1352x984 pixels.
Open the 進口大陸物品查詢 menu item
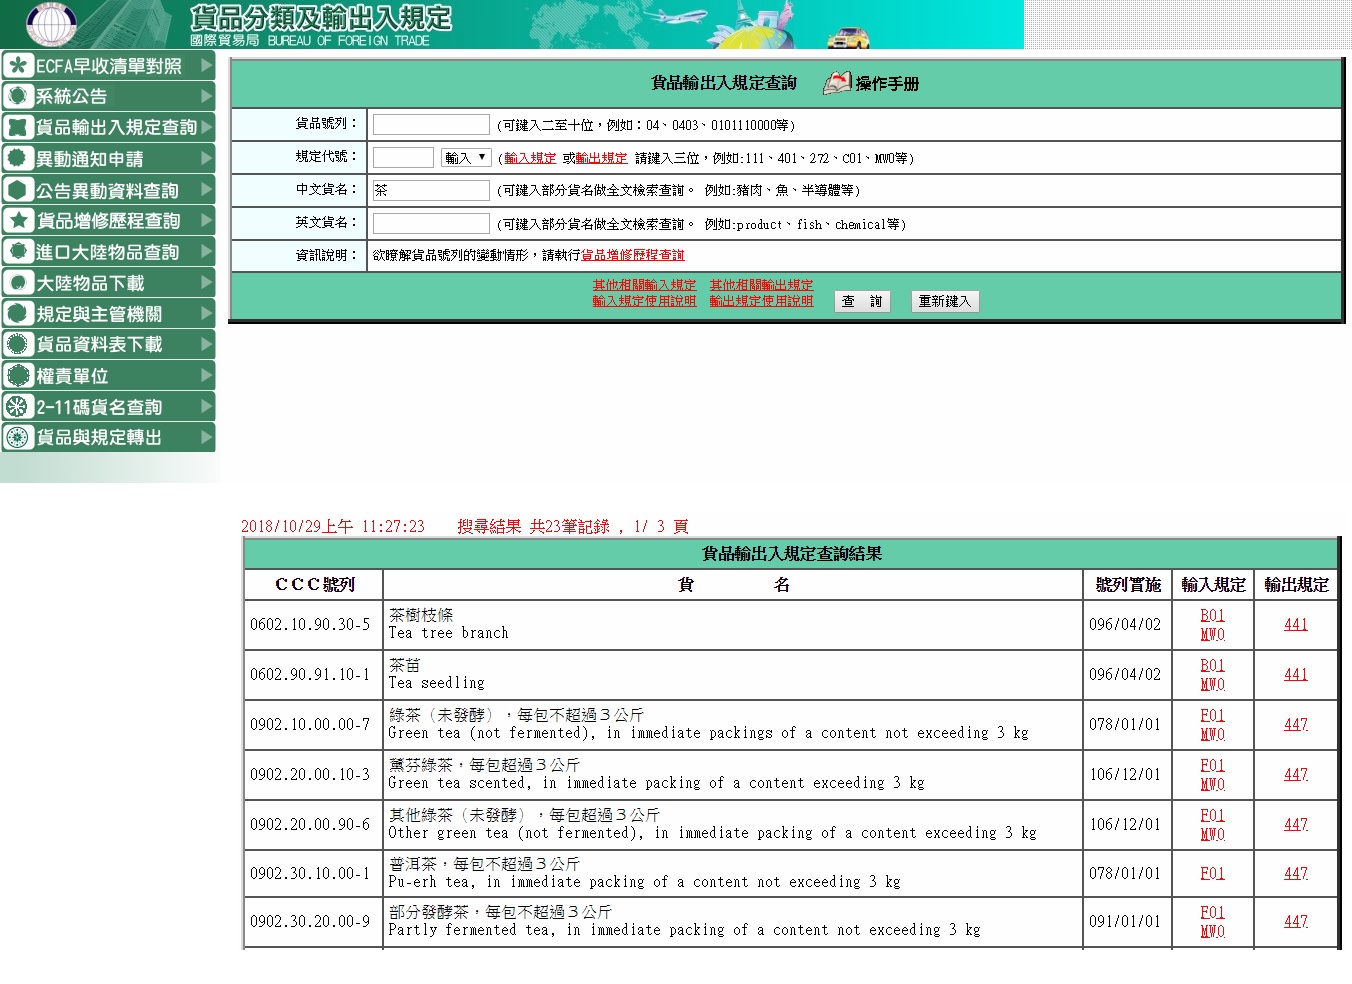coord(107,252)
